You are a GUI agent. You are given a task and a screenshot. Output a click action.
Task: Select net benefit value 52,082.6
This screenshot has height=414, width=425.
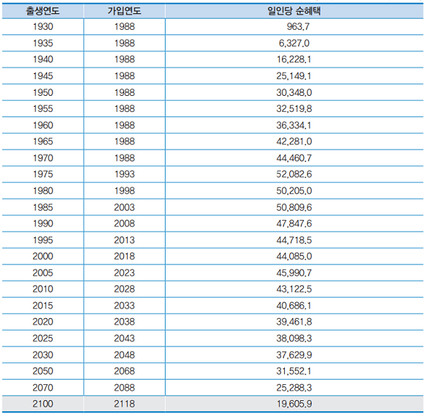(x=294, y=174)
